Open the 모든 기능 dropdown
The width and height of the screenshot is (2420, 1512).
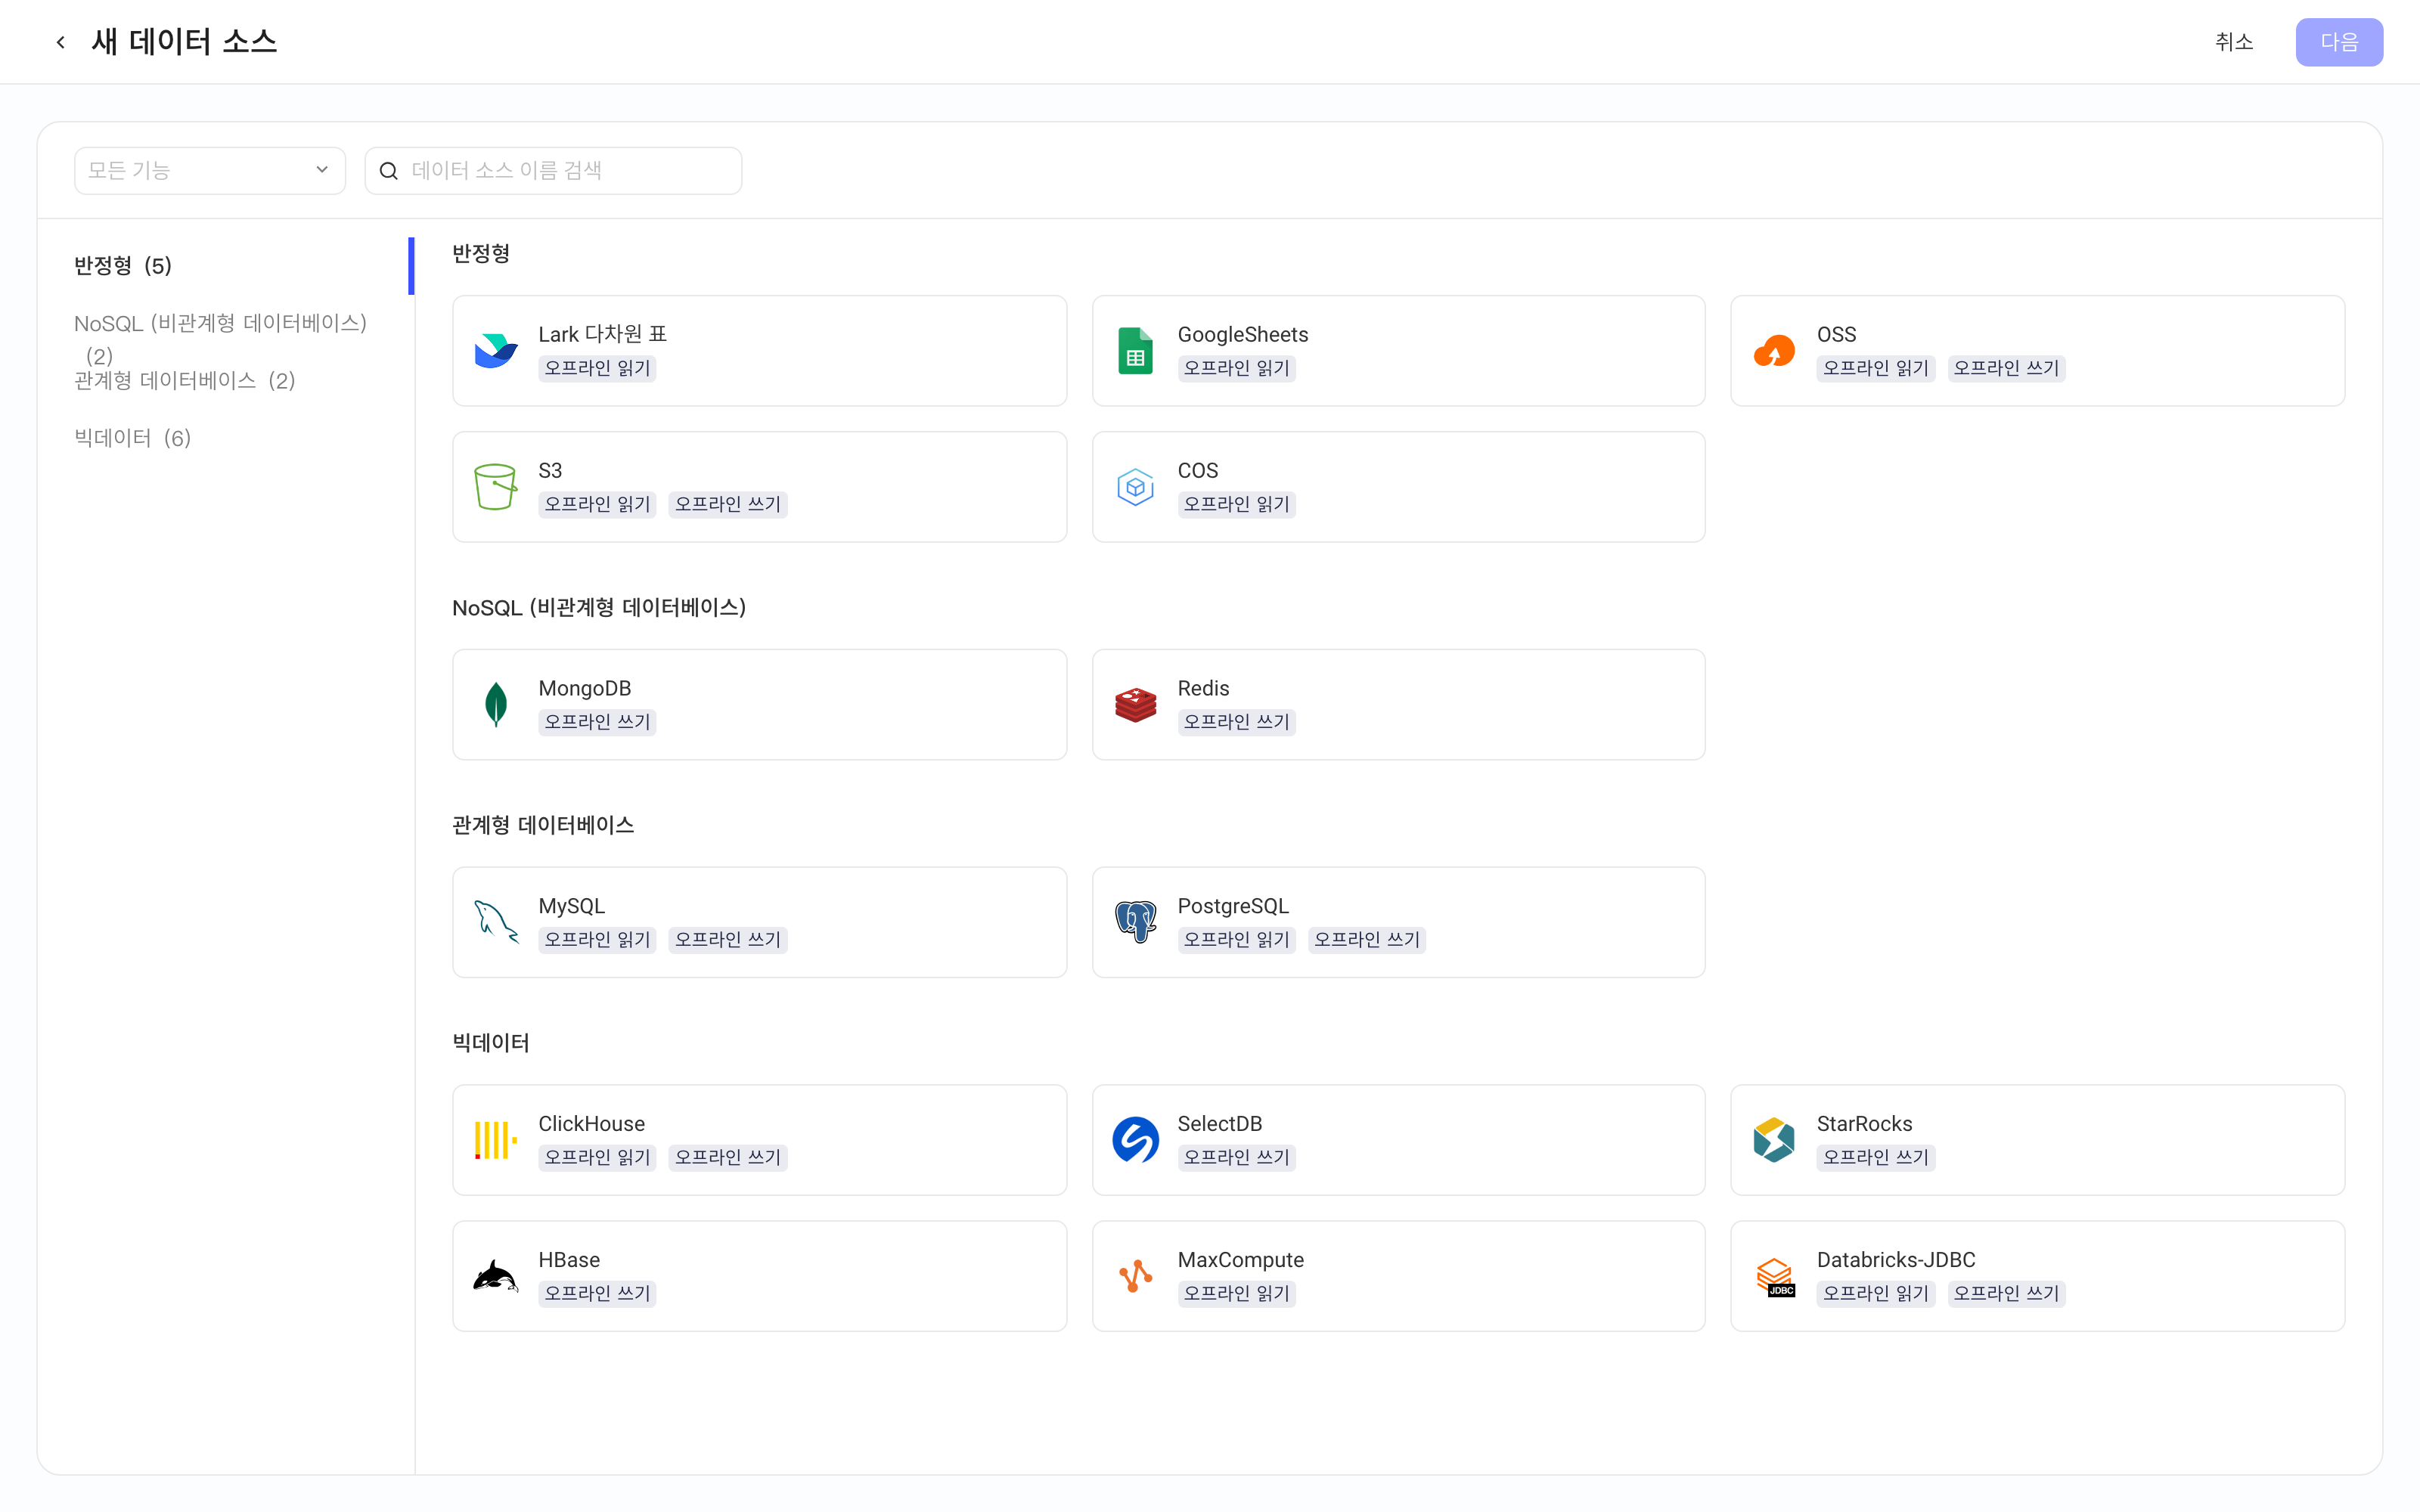click(210, 171)
